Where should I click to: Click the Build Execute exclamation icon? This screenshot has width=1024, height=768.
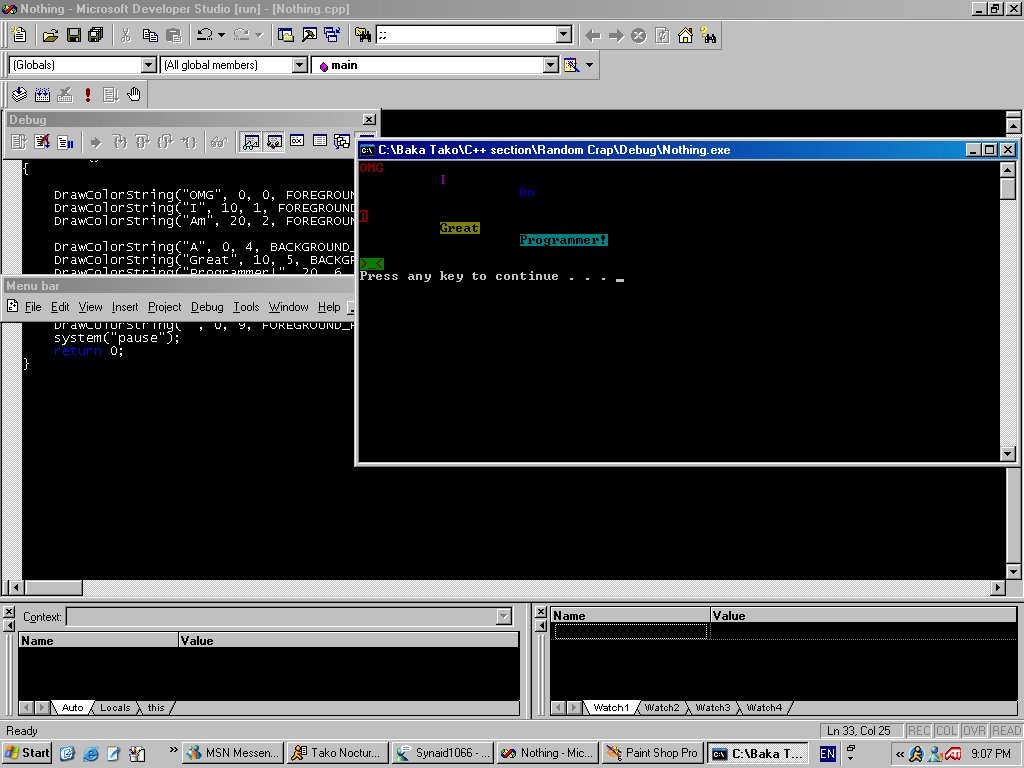click(88, 95)
